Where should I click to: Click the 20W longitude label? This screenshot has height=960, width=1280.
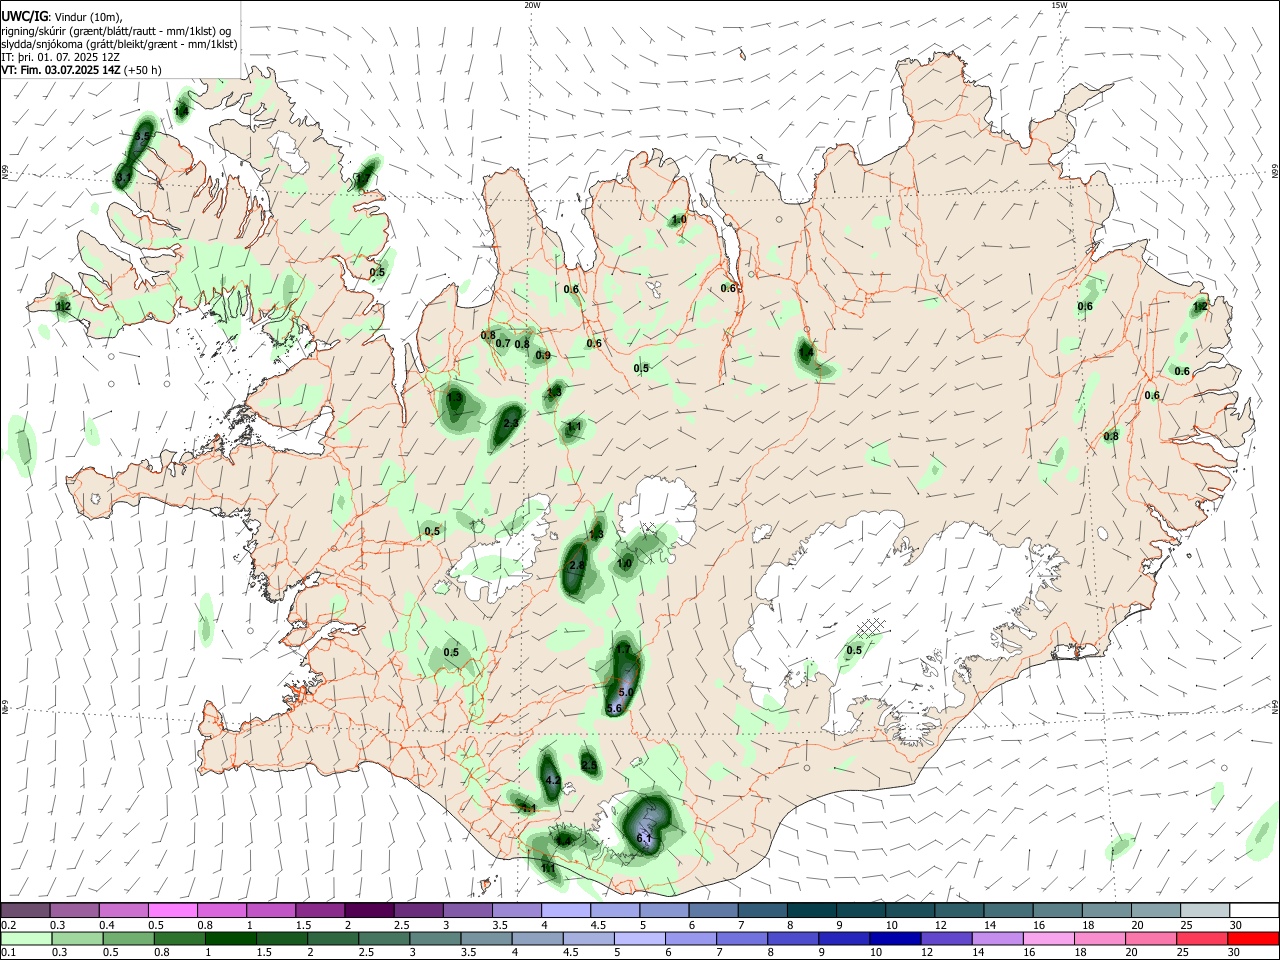click(532, 5)
